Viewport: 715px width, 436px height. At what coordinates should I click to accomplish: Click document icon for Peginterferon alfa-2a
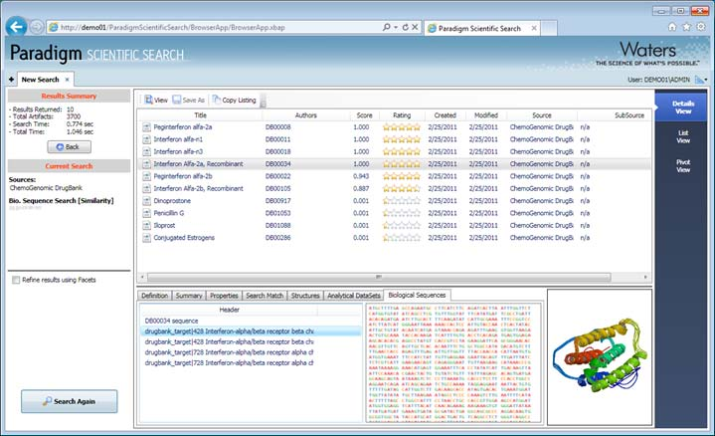[146, 127]
